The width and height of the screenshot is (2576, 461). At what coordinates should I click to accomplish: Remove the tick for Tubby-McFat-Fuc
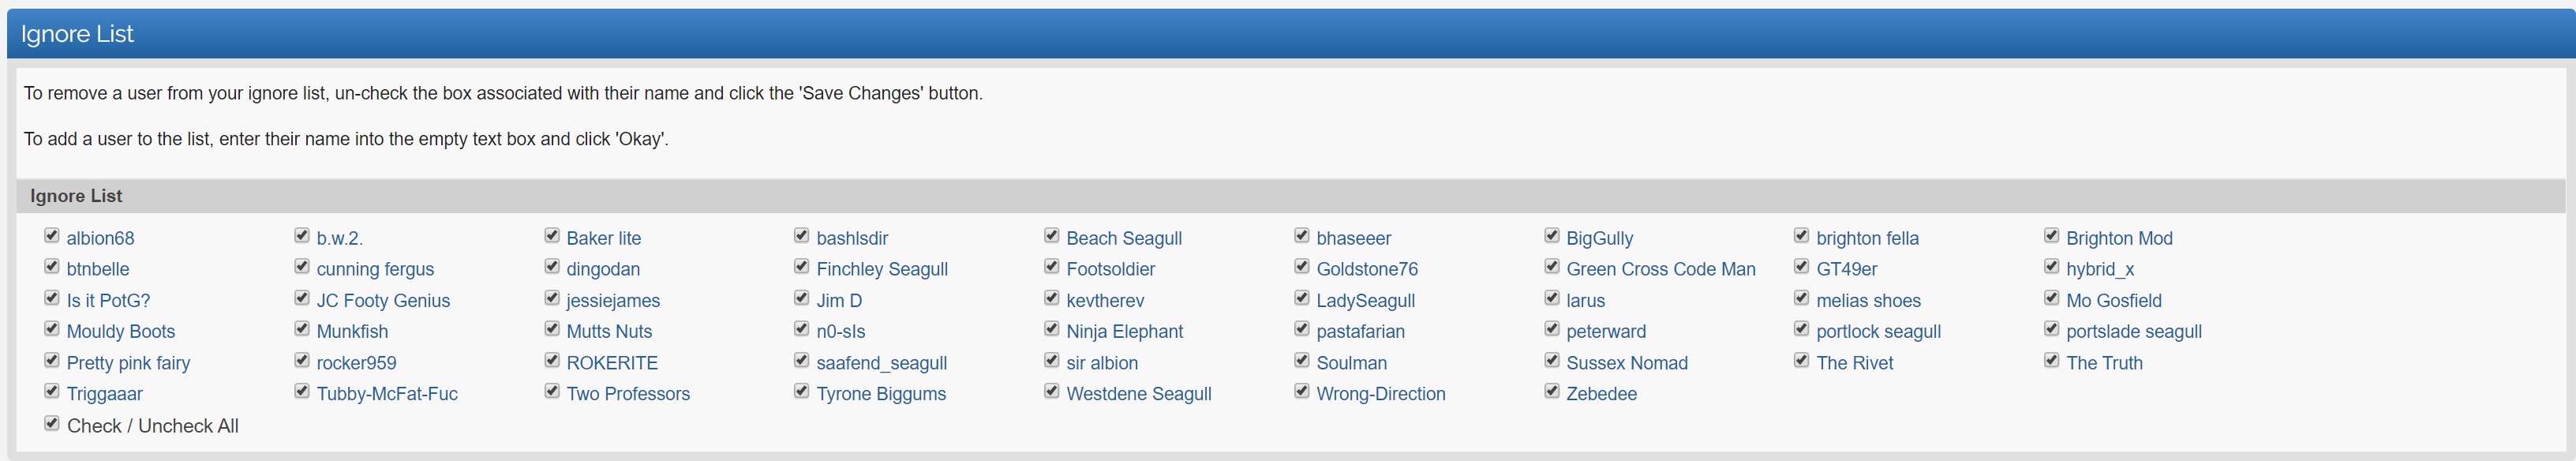(302, 391)
